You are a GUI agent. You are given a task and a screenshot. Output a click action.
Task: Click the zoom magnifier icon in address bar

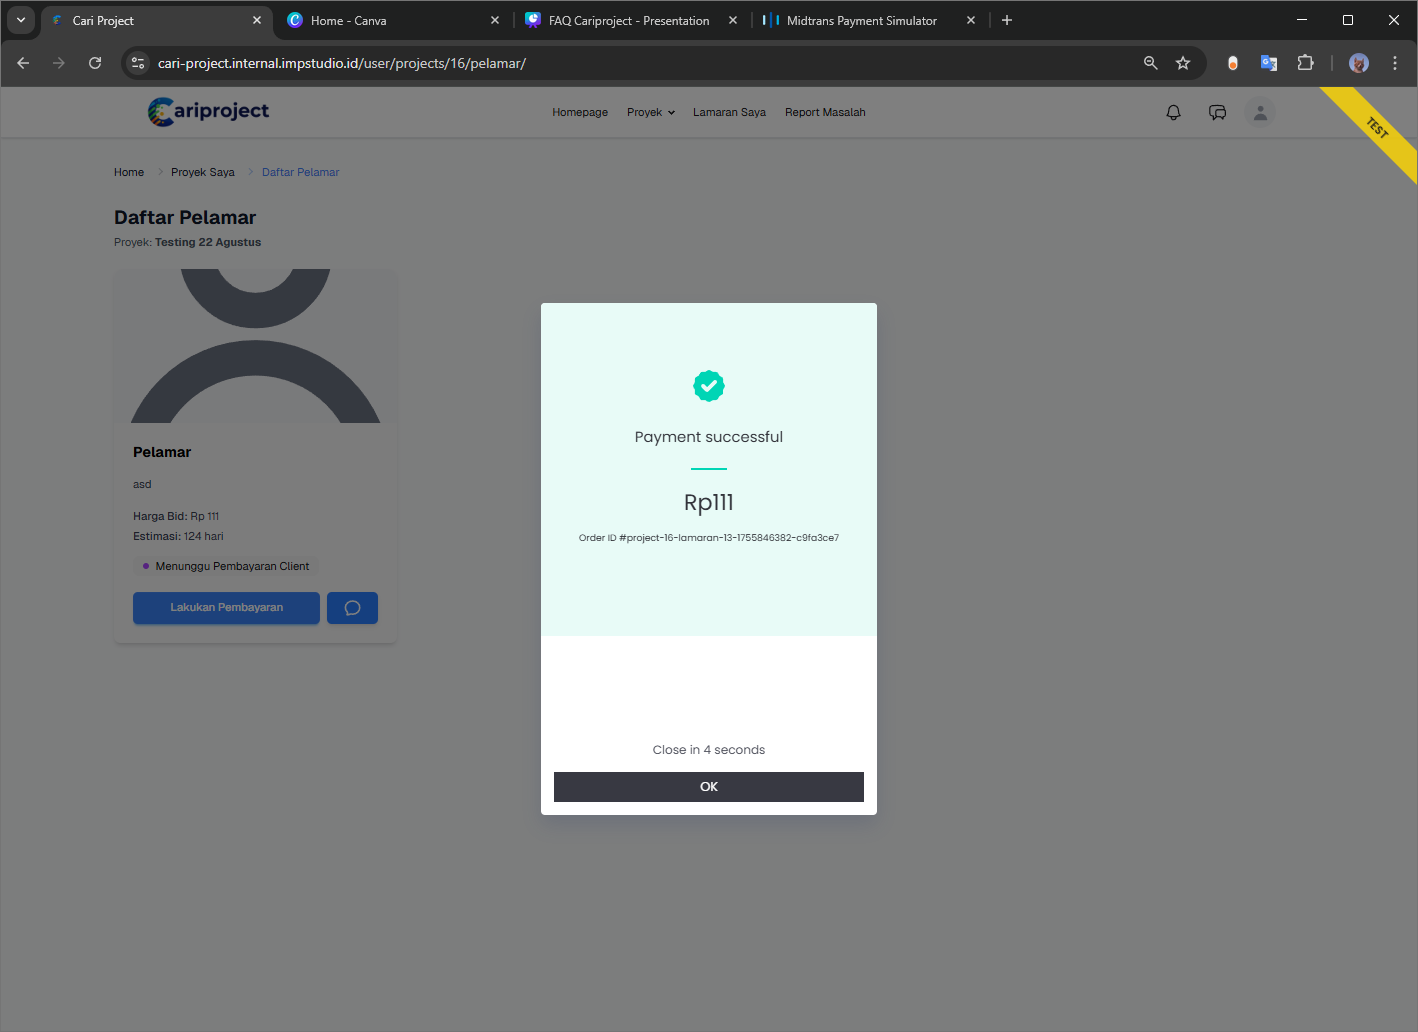pos(1151,63)
